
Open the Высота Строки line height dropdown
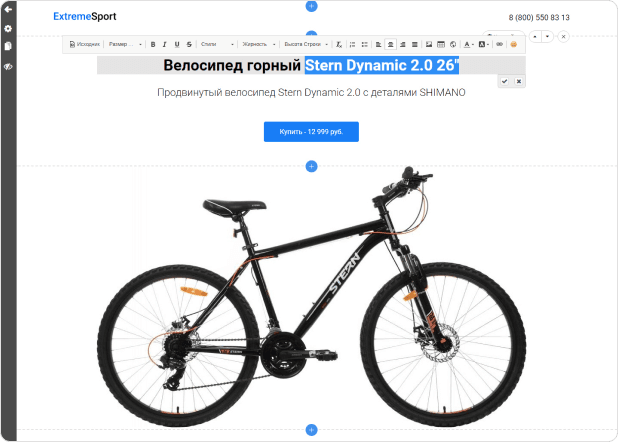click(x=306, y=44)
